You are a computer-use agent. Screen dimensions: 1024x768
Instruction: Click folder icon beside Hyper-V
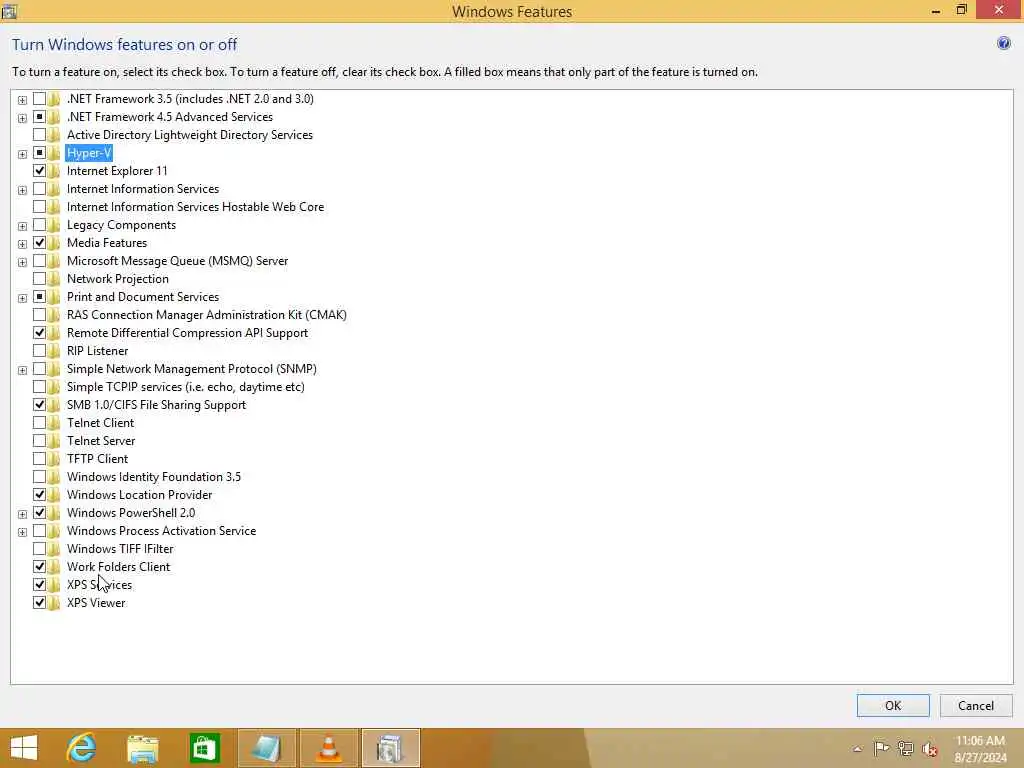coord(54,153)
